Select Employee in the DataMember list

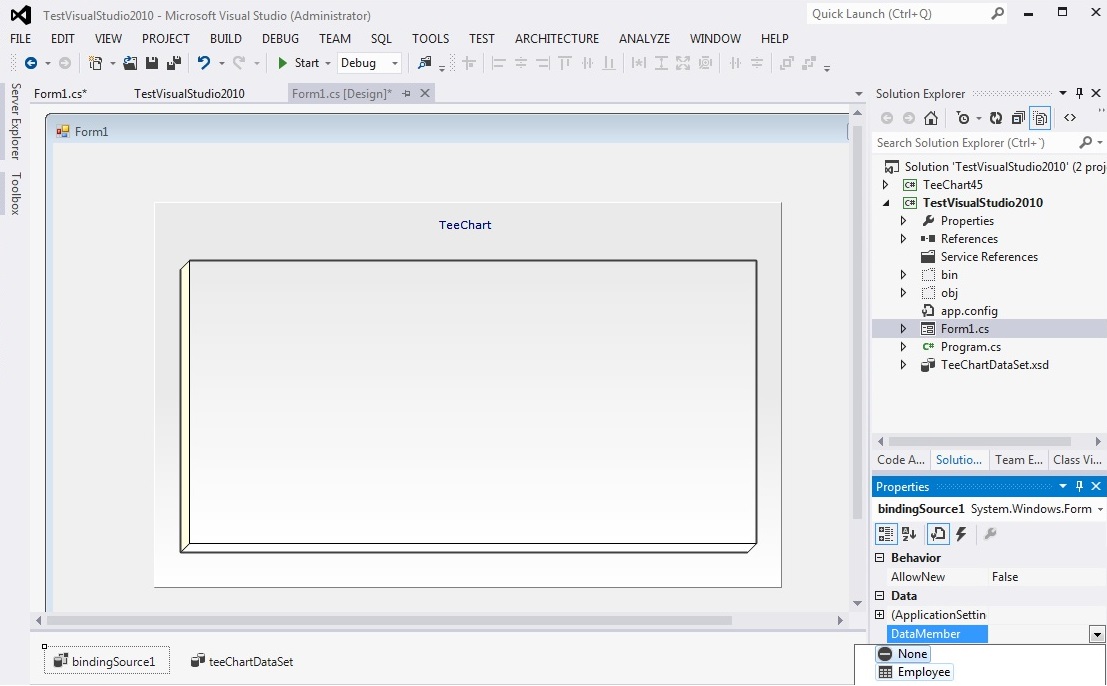tap(914, 673)
